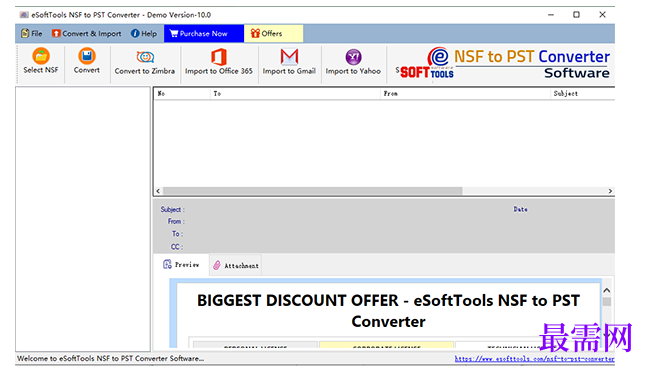
Task: Open the Convert to Zimbra tool
Action: pos(145,62)
